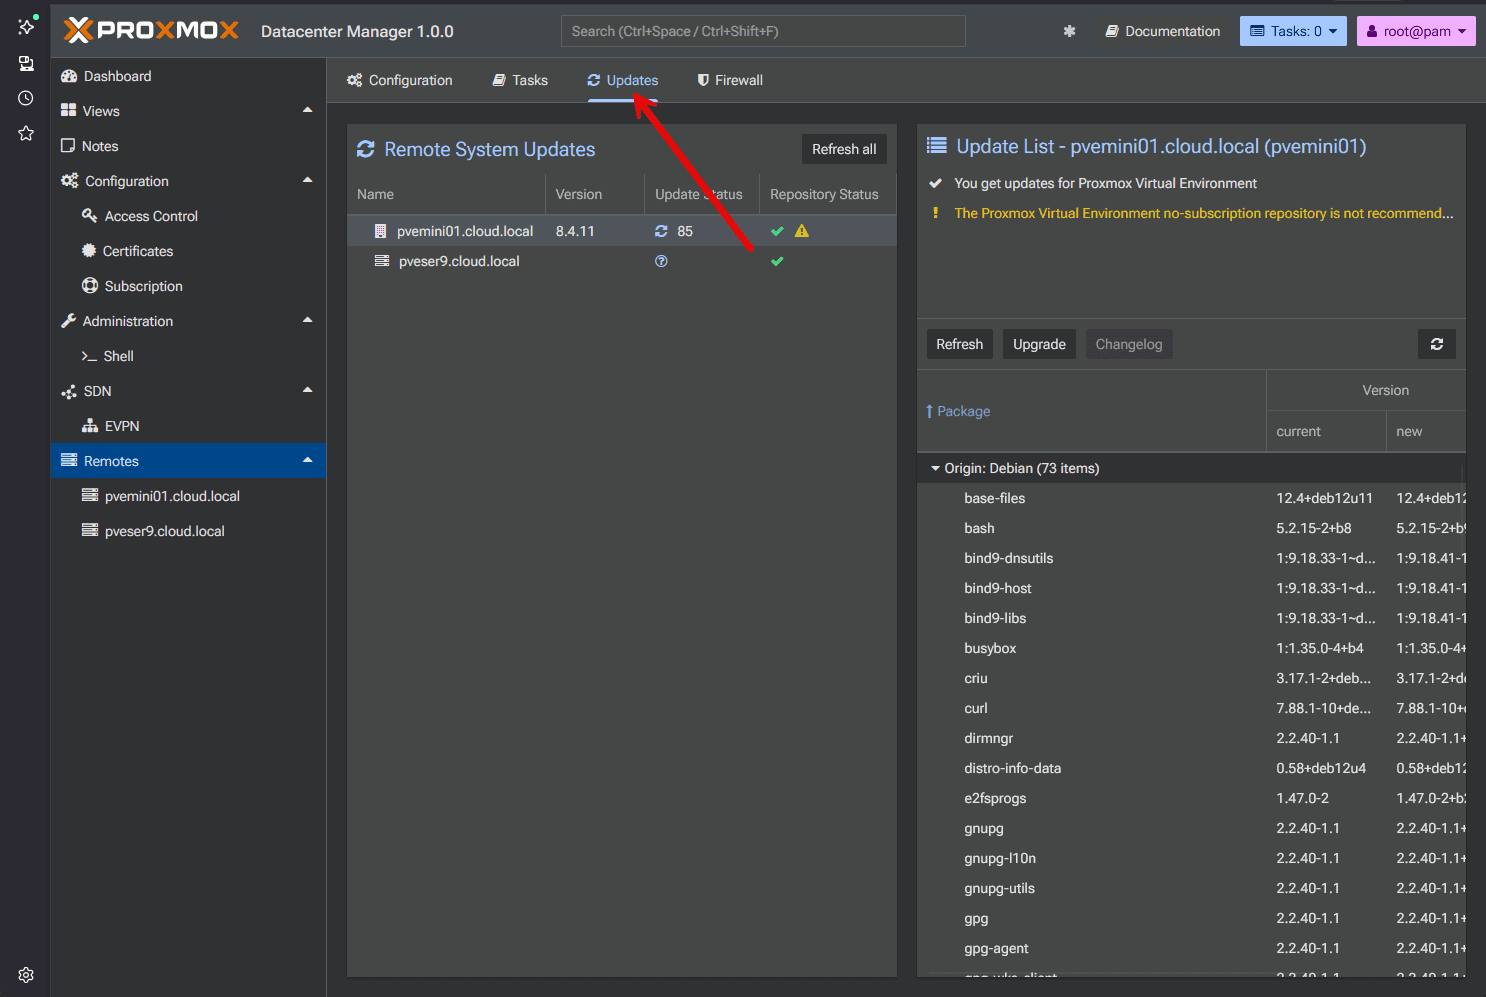1486x997 pixels.
Task: Switch to the Tasks tab
Action: [x=519, y=80]
